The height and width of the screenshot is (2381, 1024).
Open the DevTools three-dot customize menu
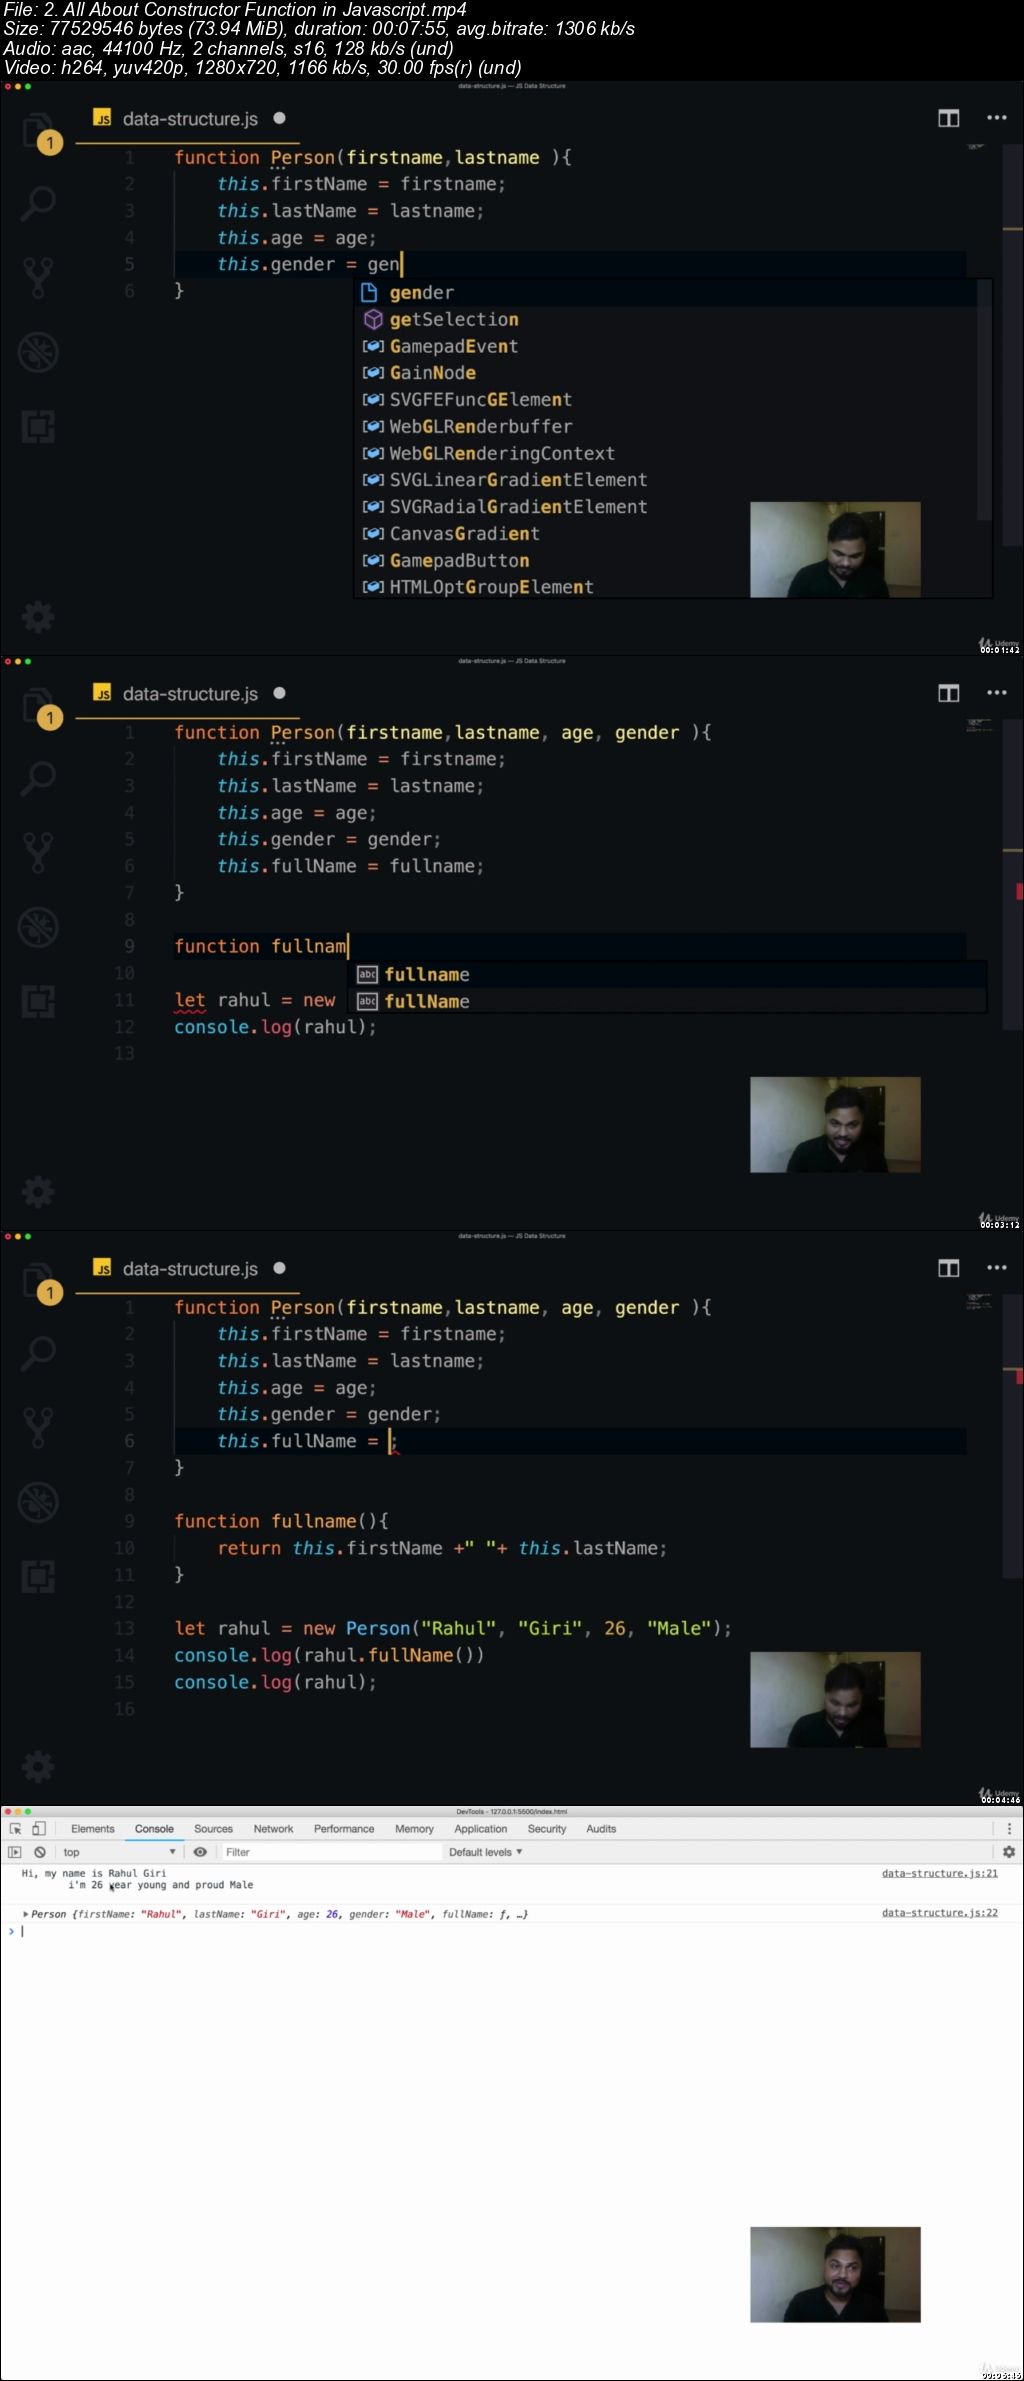click(x=1009, y=1829)
